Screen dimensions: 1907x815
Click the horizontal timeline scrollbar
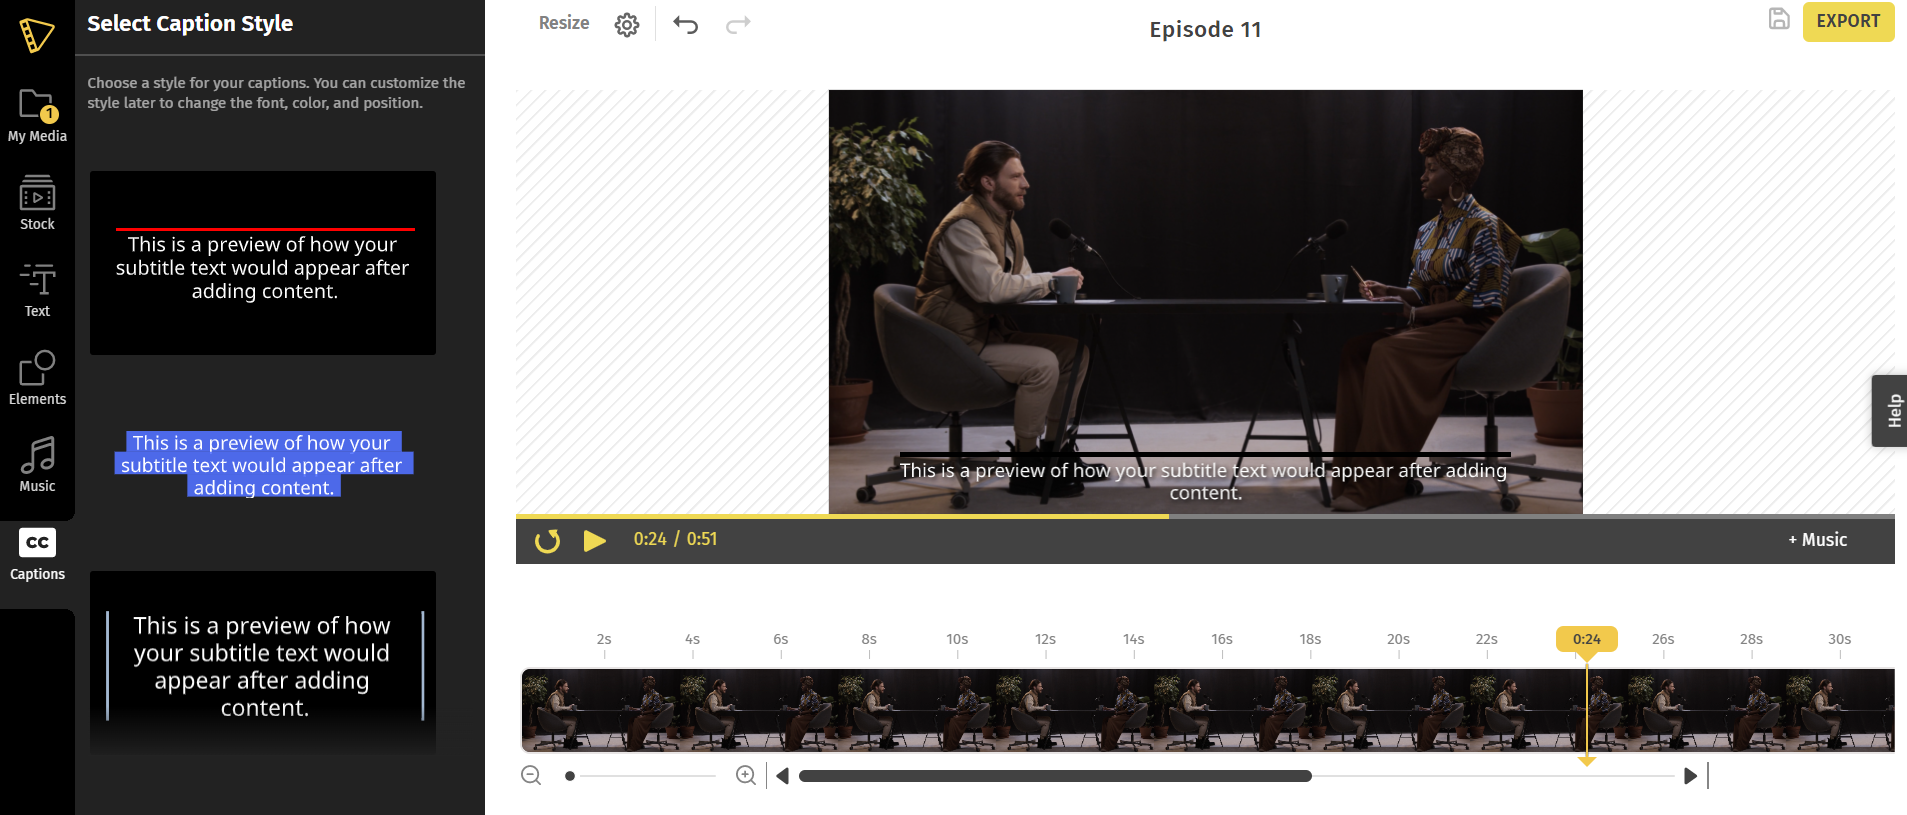(x=1055, y=776)
